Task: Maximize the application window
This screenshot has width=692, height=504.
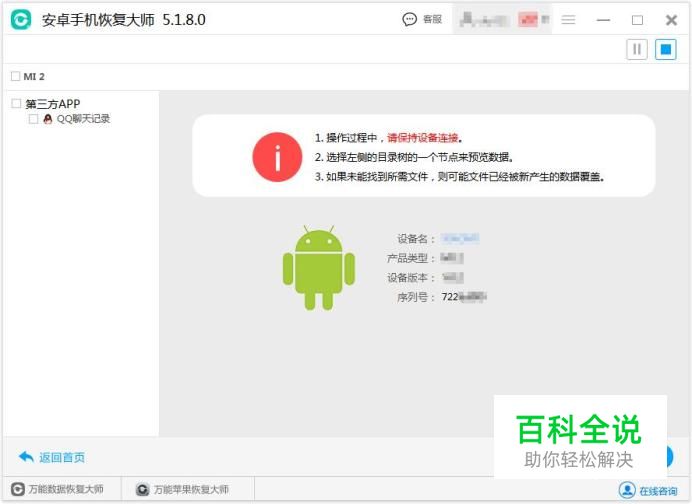Action: coord(637,20)
